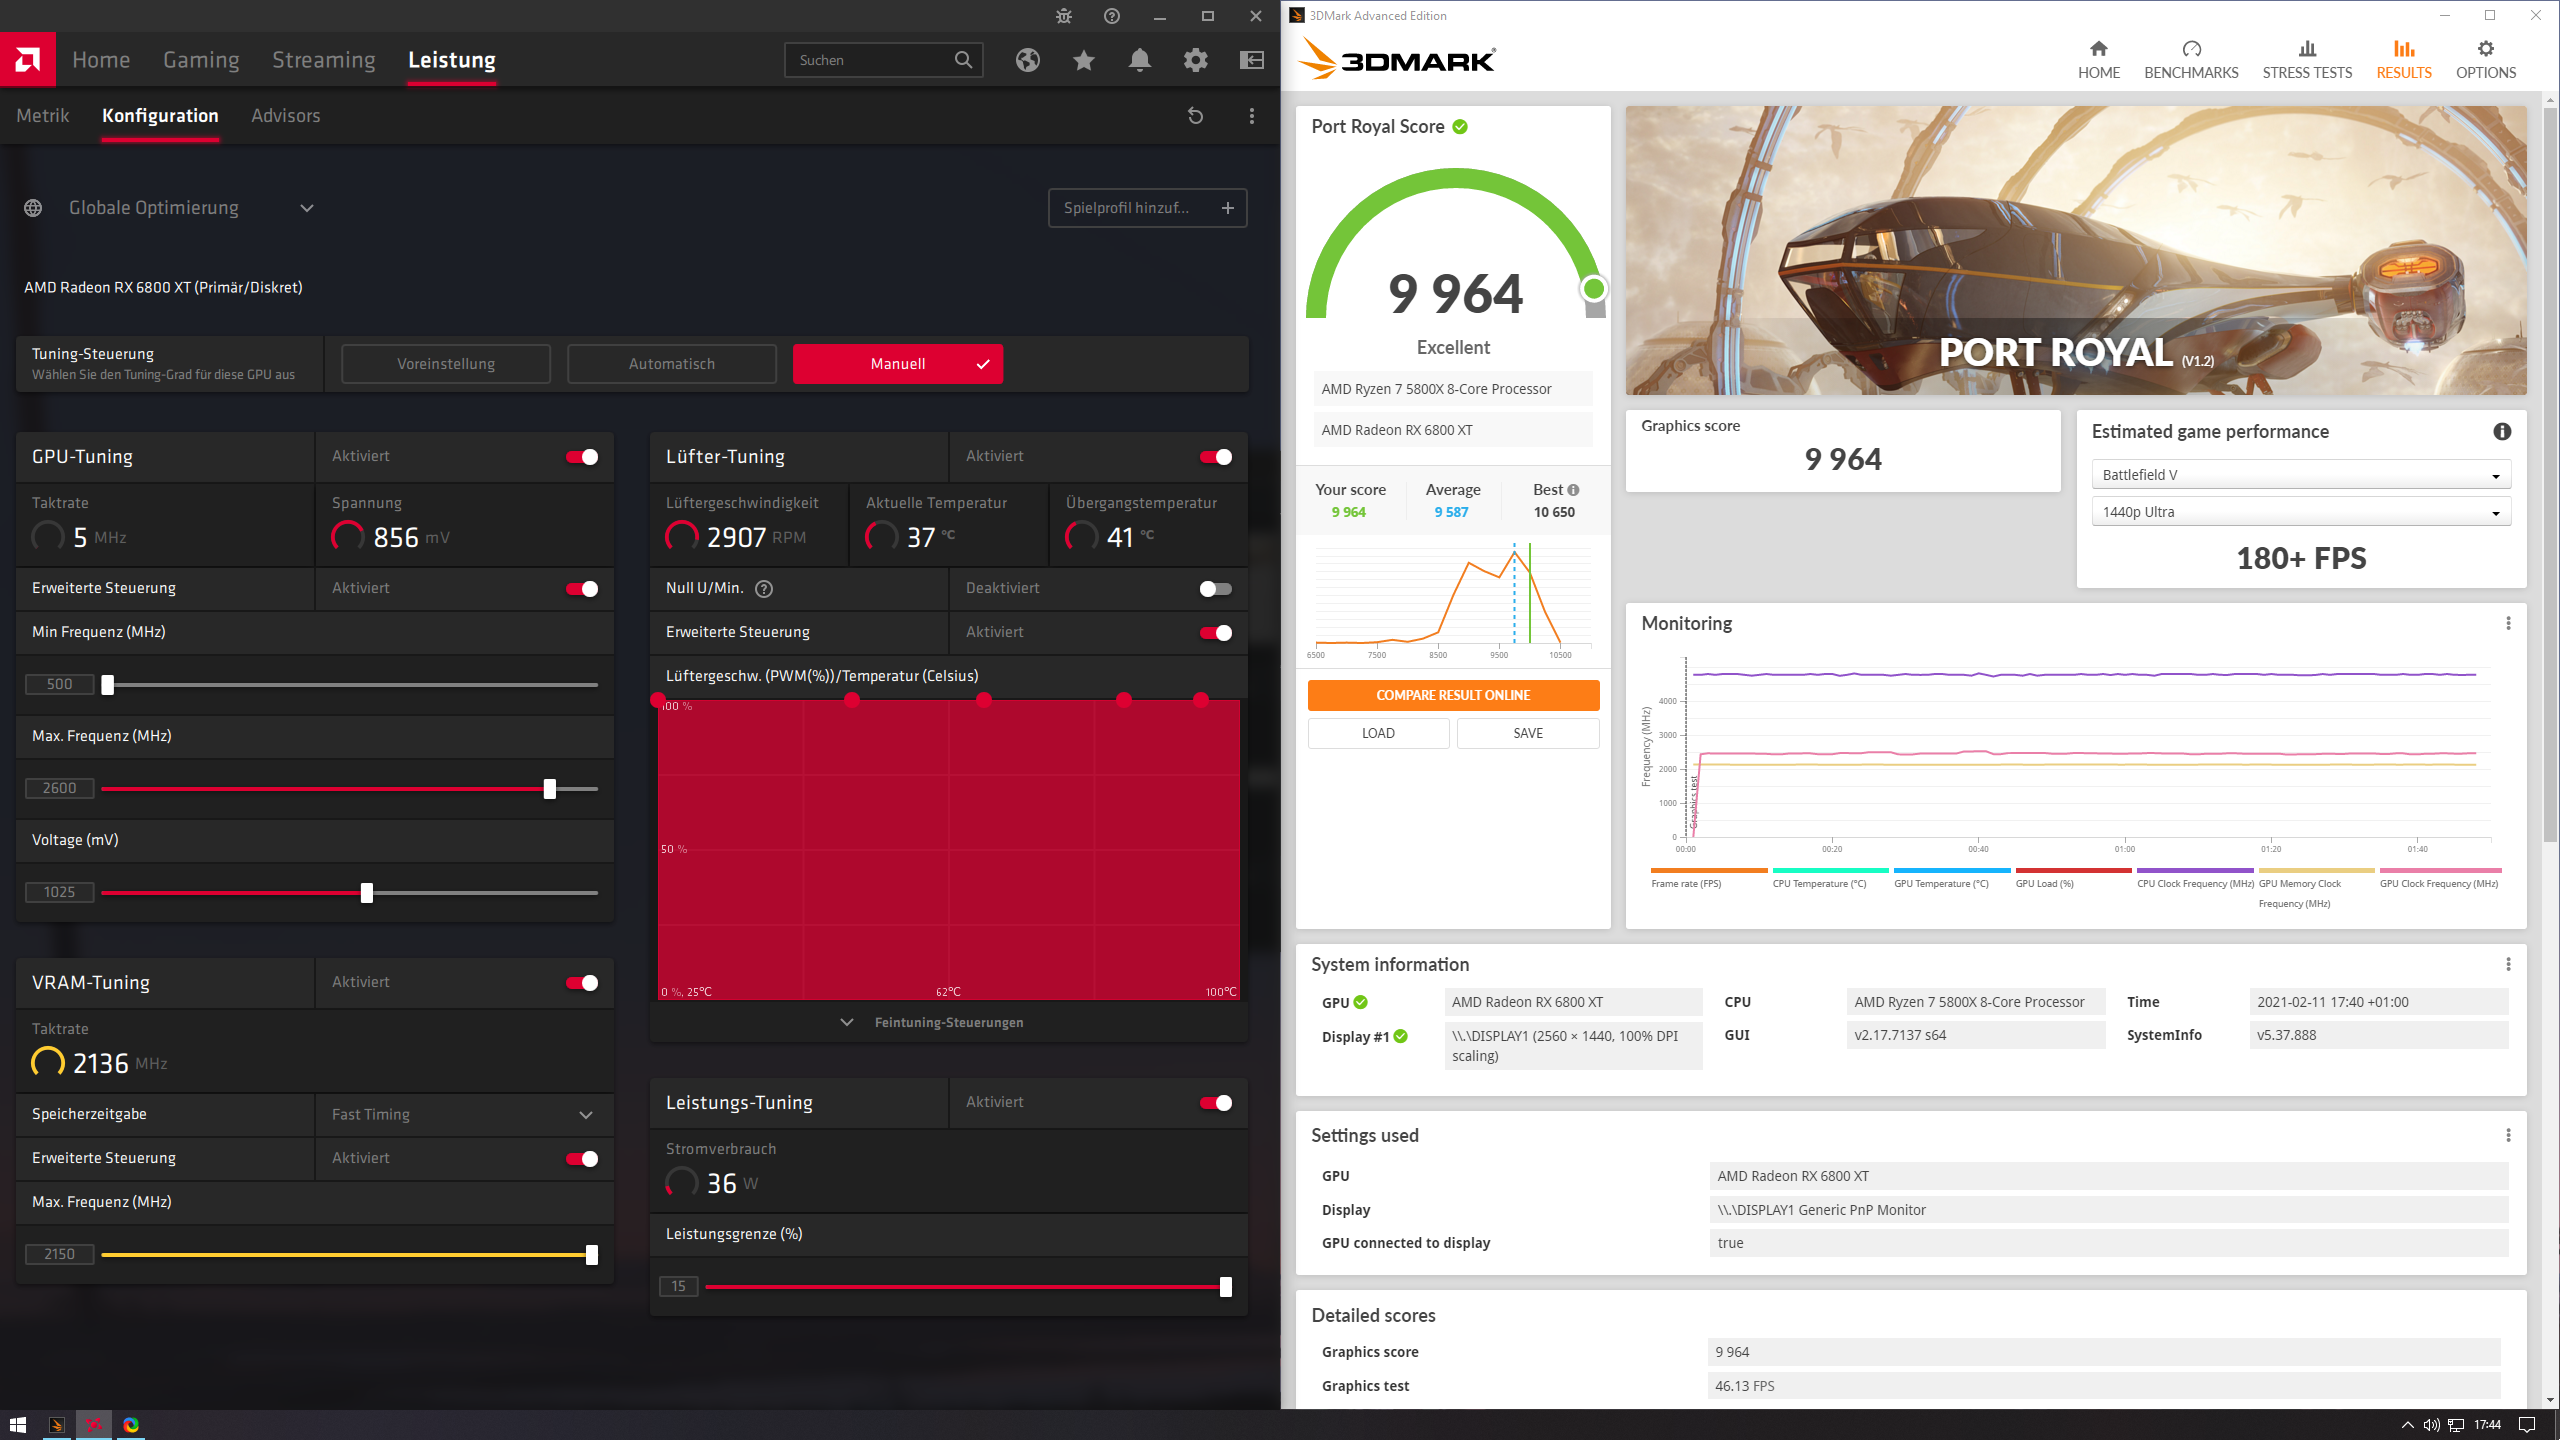This screenshot has height=1440, width=2560.
Task: Expand Feintuning-Steuerungen section
Action: (x=947, y=1022)
